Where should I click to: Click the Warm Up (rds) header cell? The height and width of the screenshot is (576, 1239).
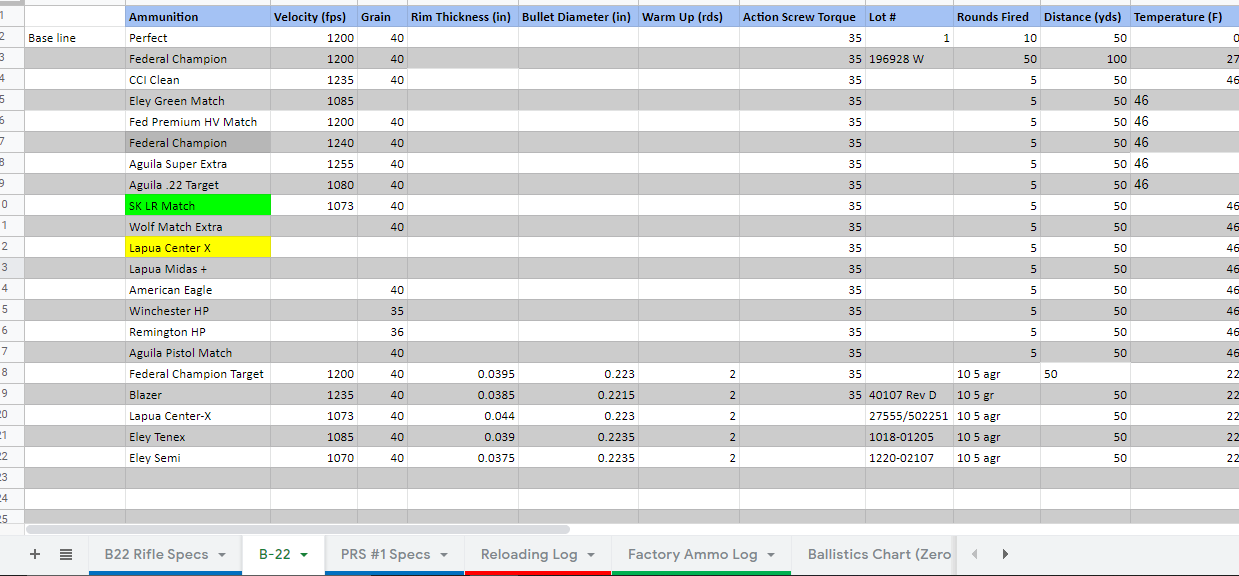tap(689, 17)
